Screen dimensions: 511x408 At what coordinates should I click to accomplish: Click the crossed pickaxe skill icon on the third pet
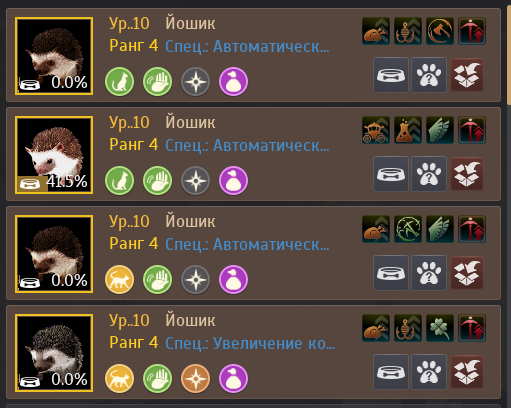point(408,229)
